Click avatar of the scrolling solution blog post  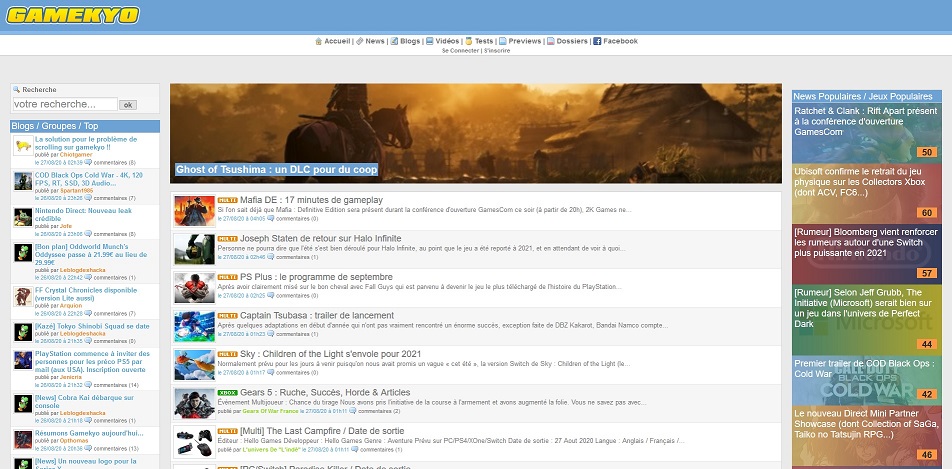23,145
